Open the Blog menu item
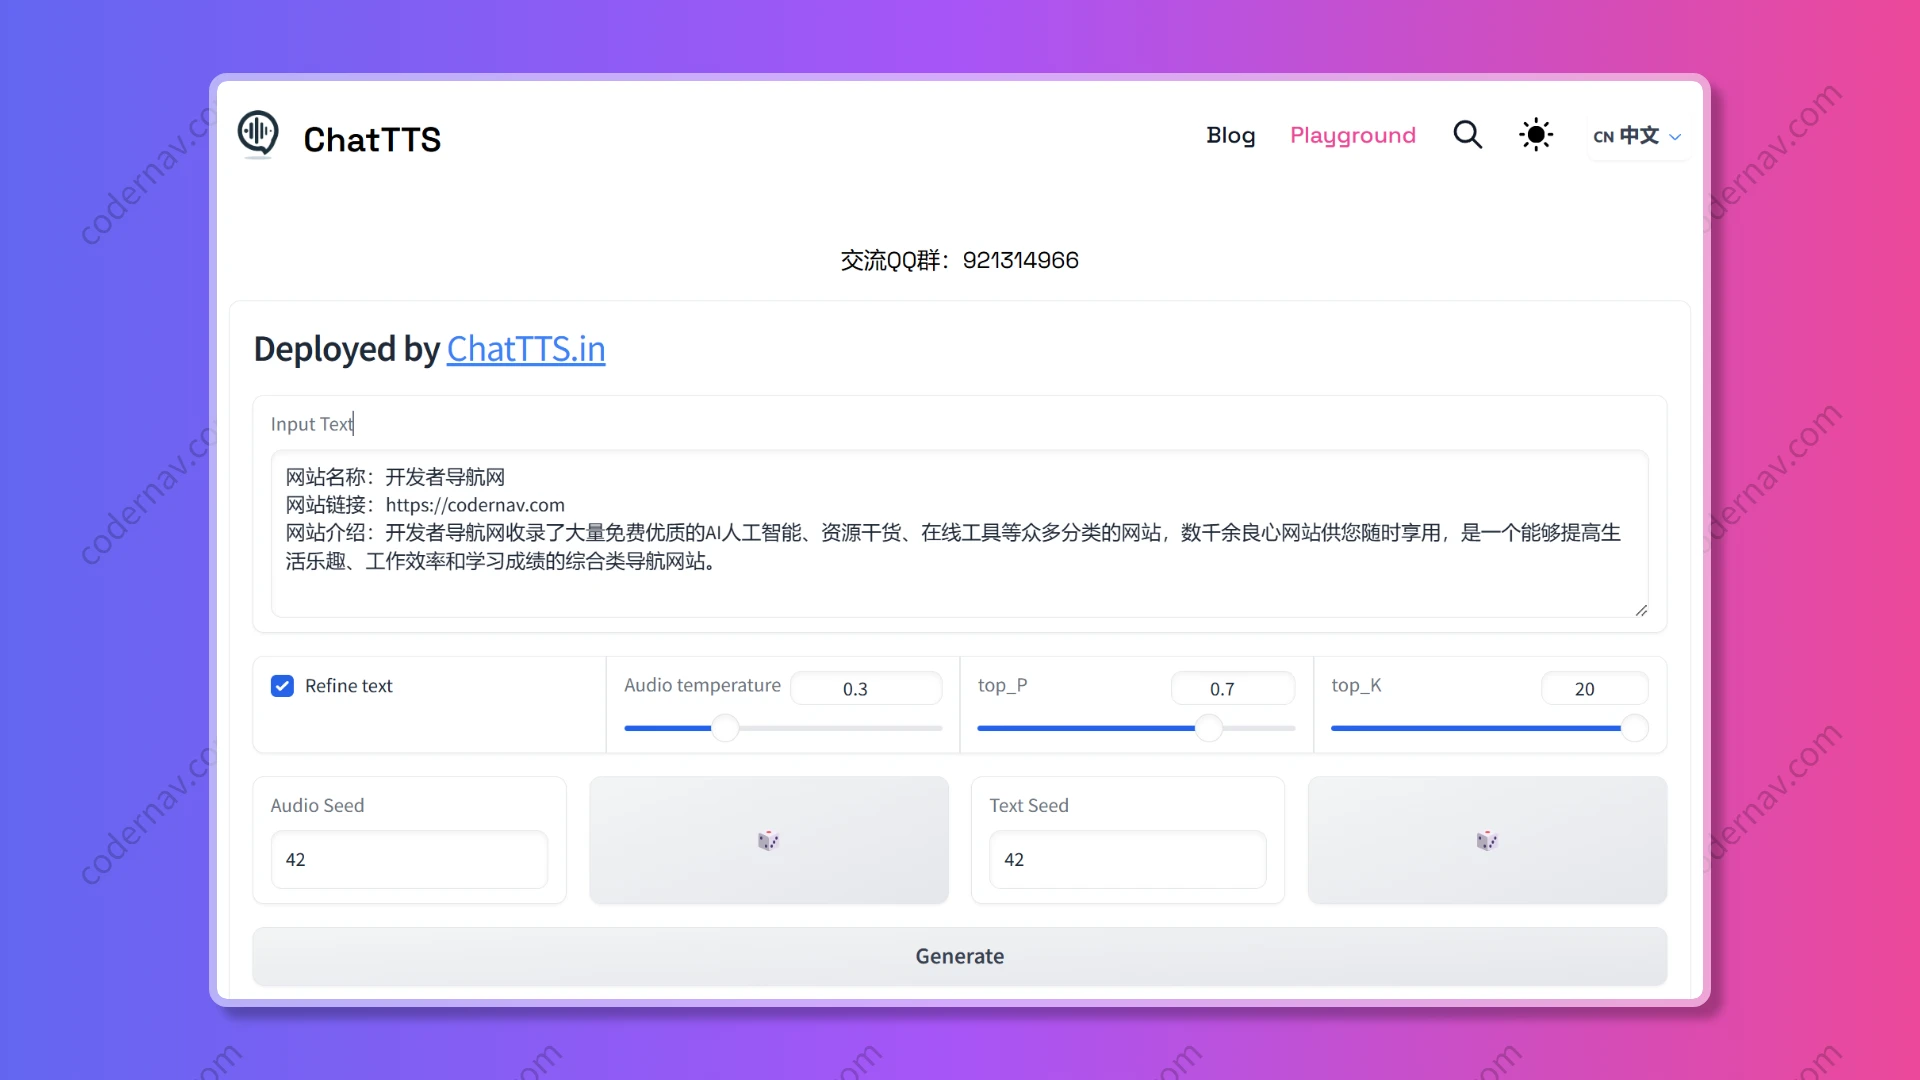 [1230, 135]
